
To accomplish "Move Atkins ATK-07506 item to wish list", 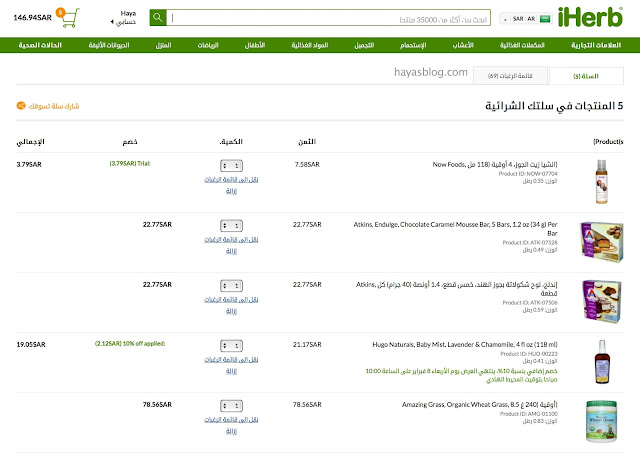I will click(x=231, y=300).
